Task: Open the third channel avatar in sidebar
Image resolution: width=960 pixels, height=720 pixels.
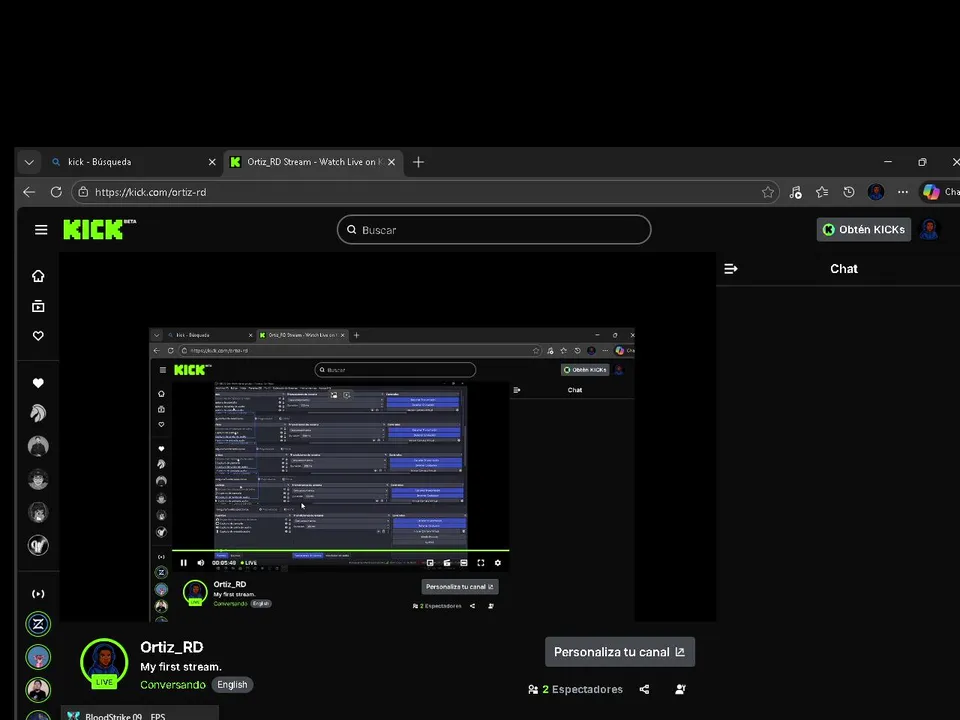Action: pos(38,479)
